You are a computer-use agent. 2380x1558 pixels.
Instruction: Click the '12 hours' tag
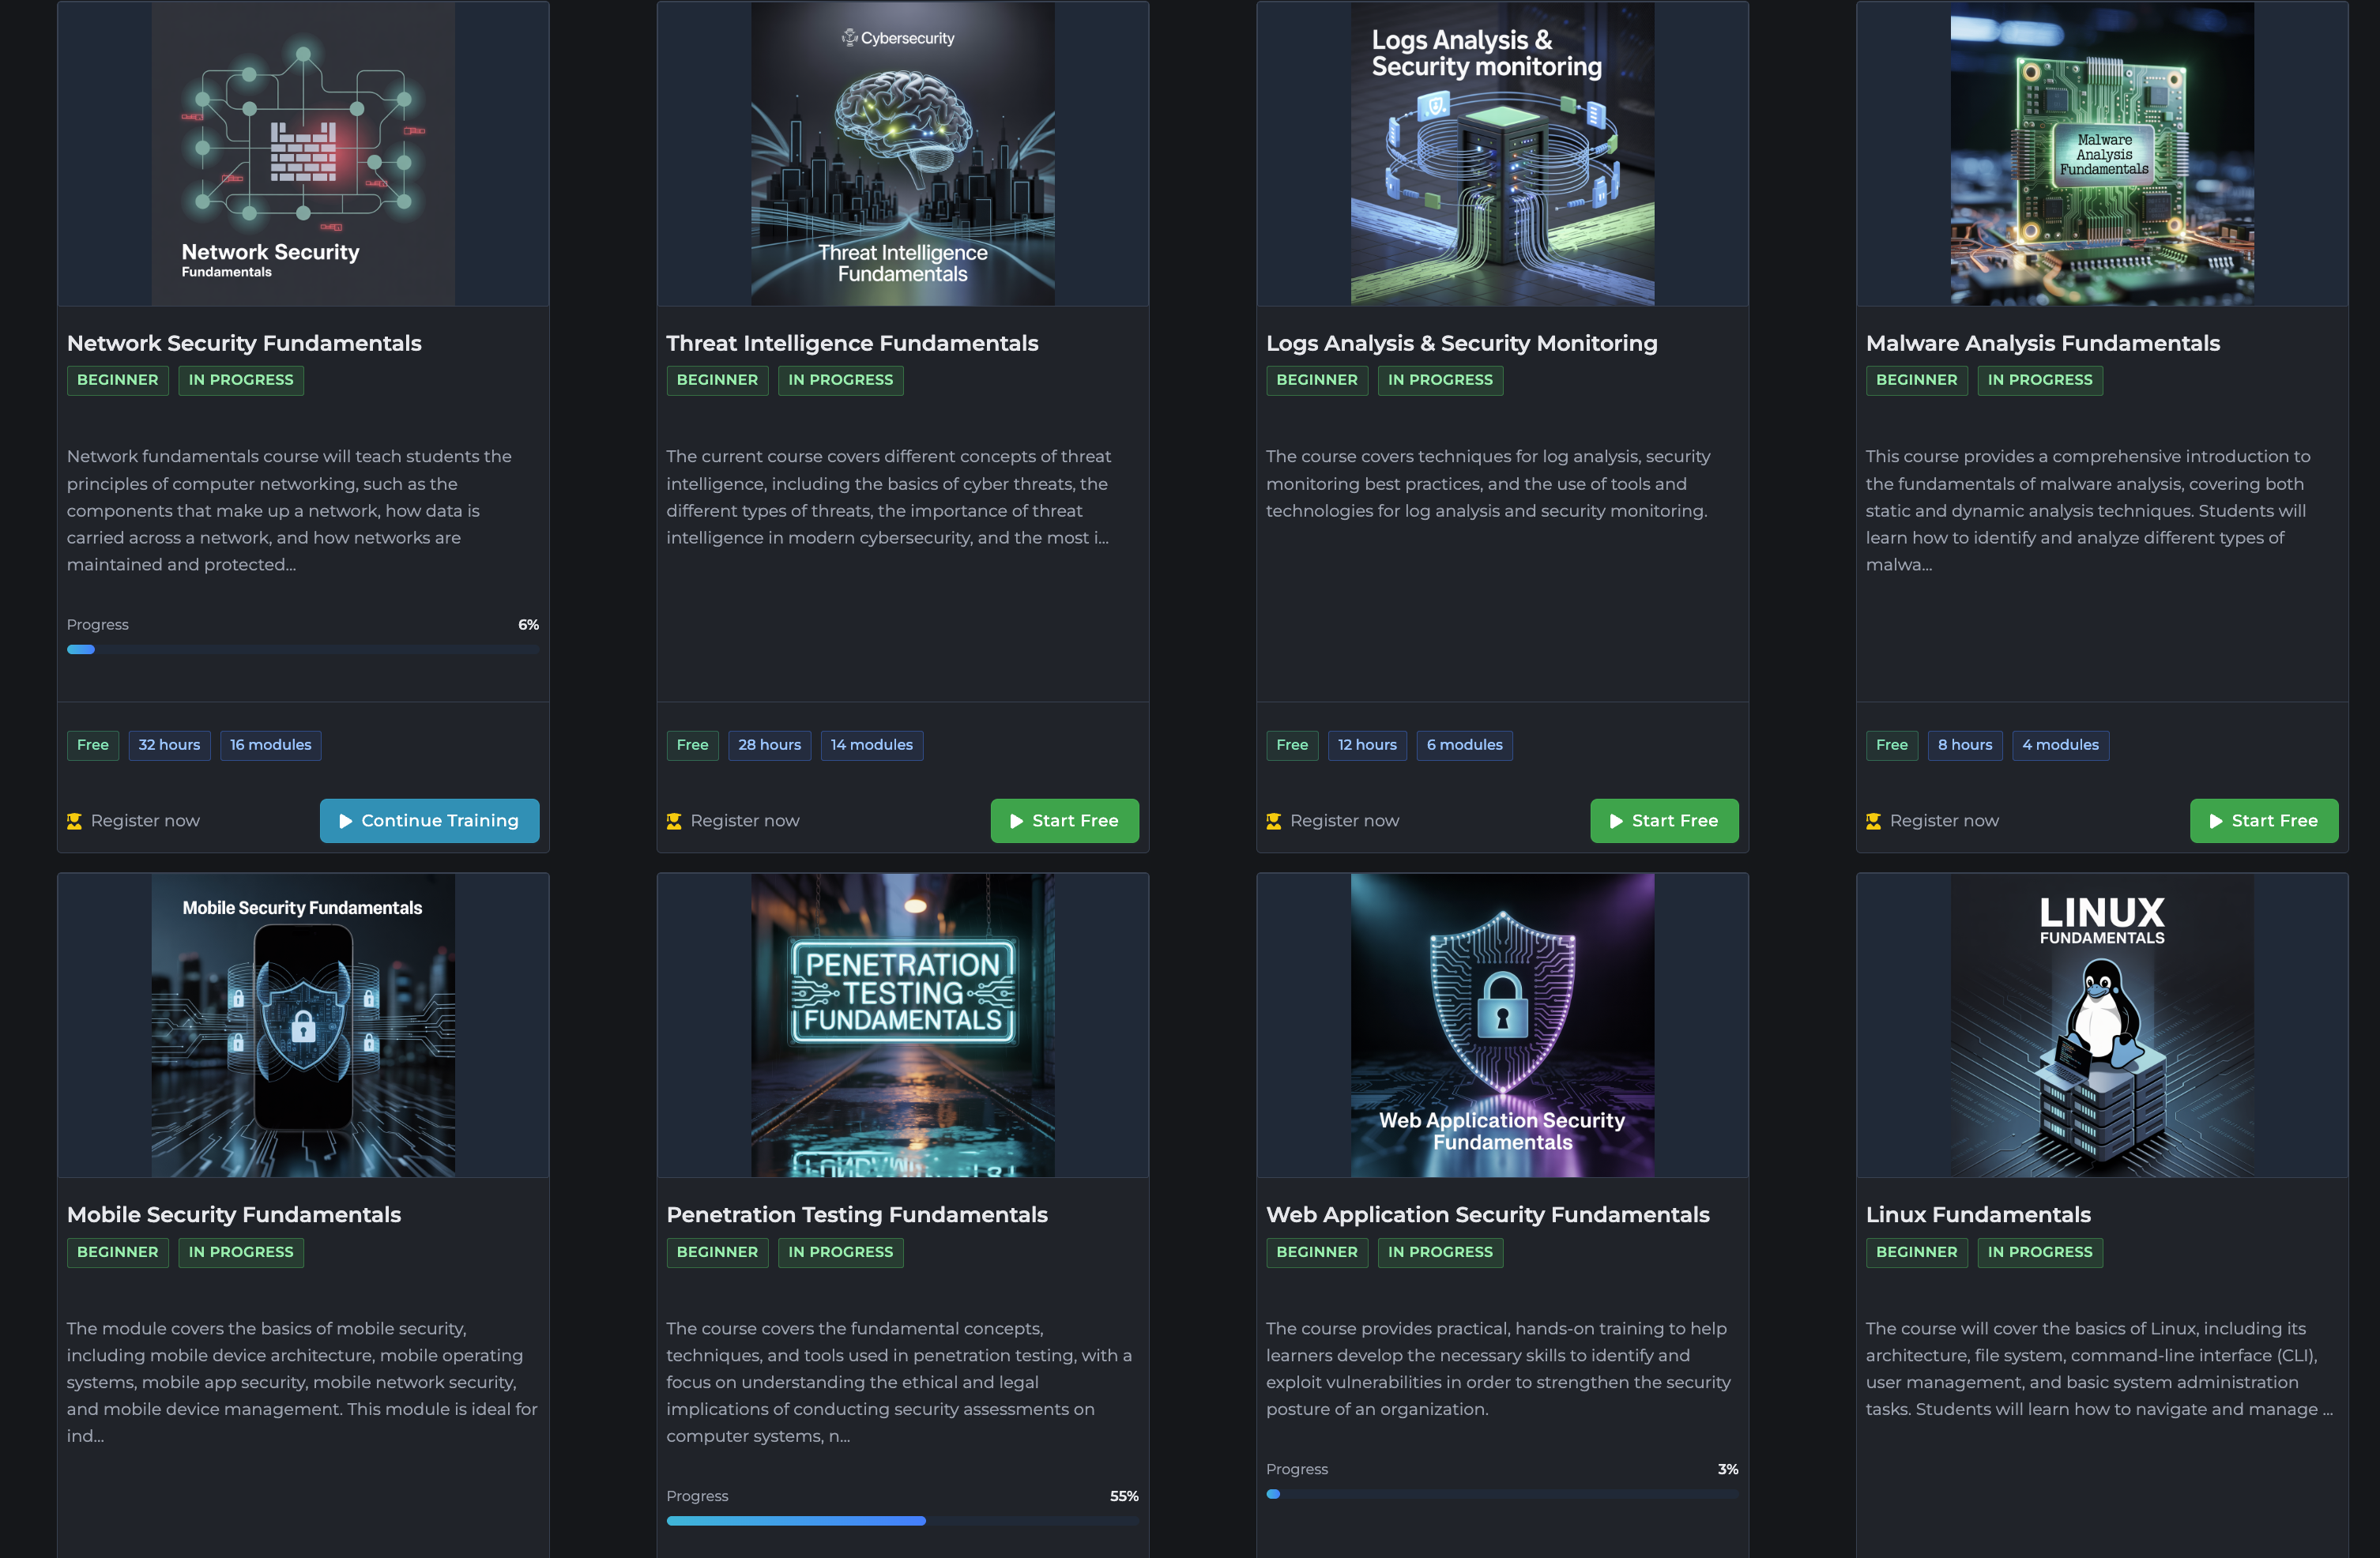1367,745
